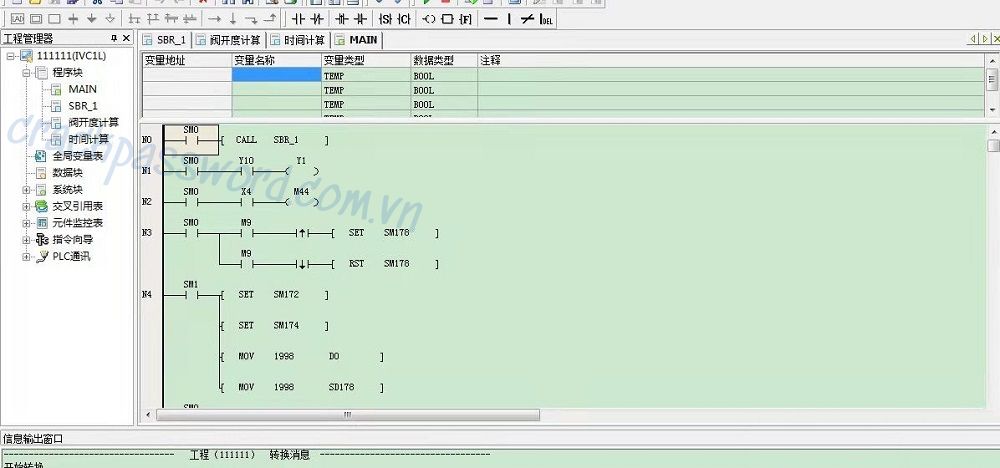Expand the PLC通讯 tree node
The height and width of the screenshot is (468, 1000).
pos(27,257)
